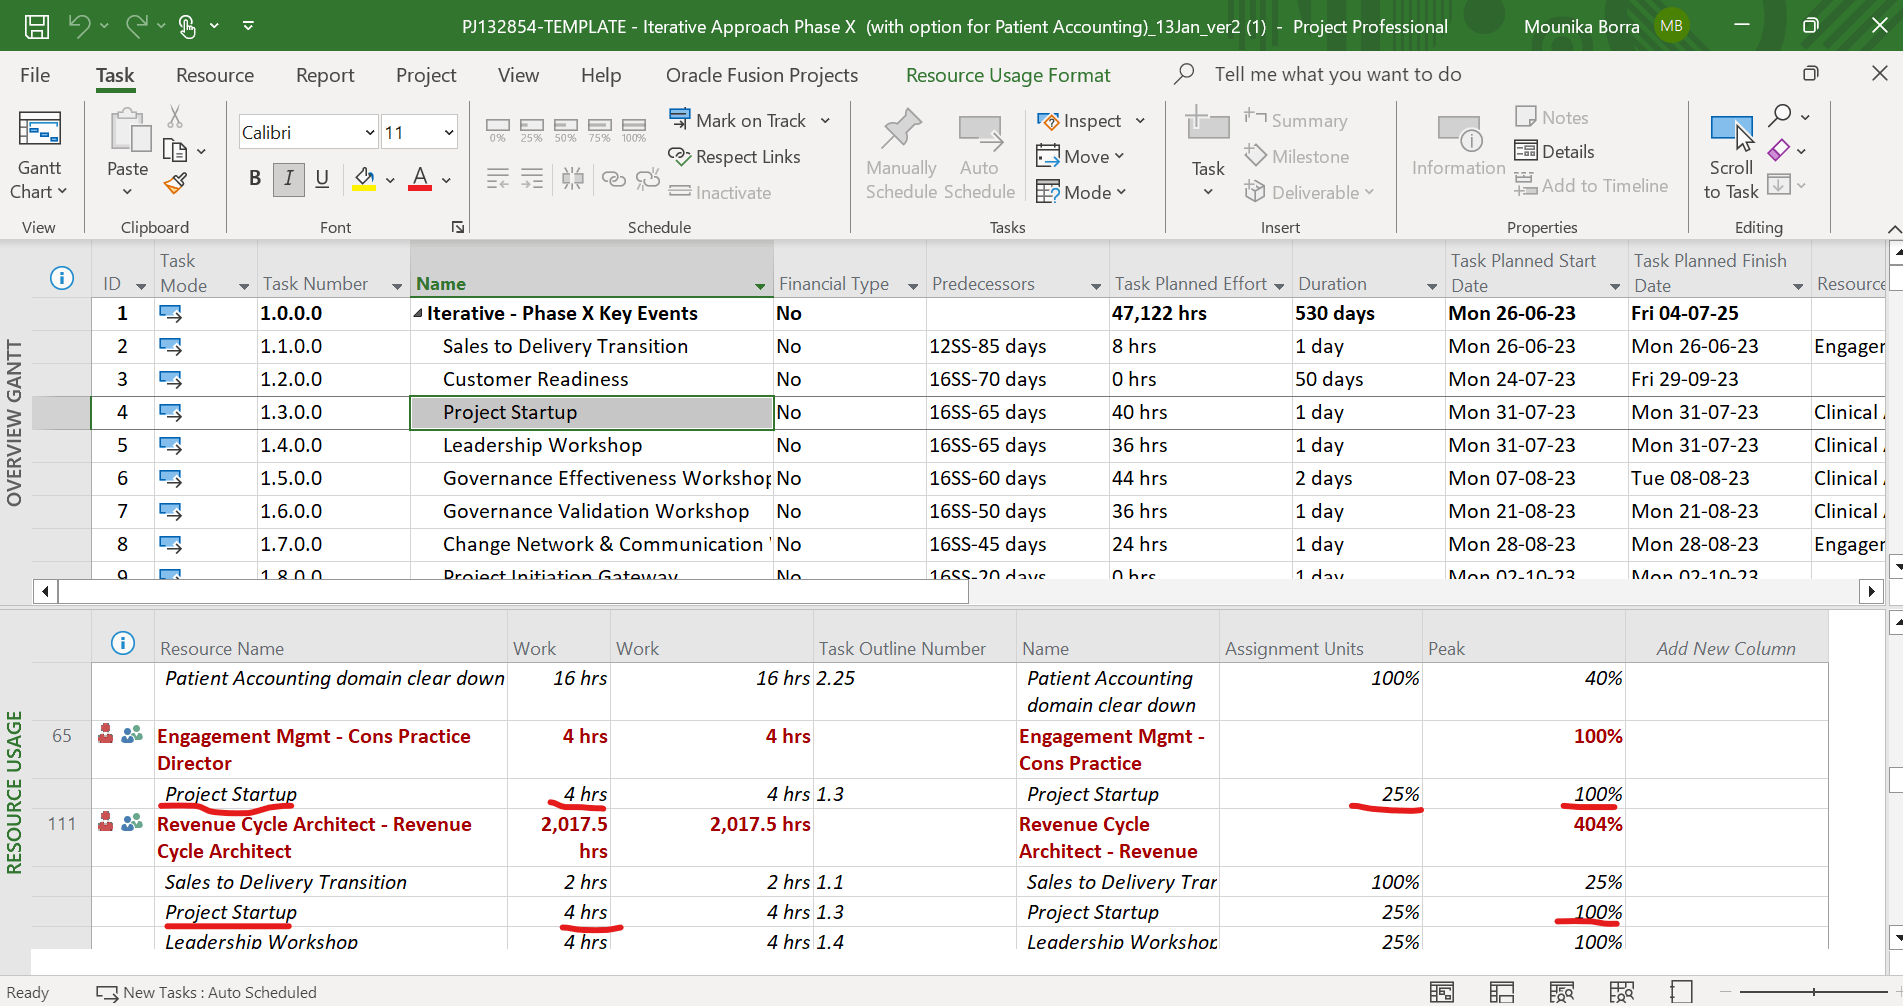Select Leadership Workshop task name cell
The width and height of the screenshot is (1903, 1006).
coord(592,445)
